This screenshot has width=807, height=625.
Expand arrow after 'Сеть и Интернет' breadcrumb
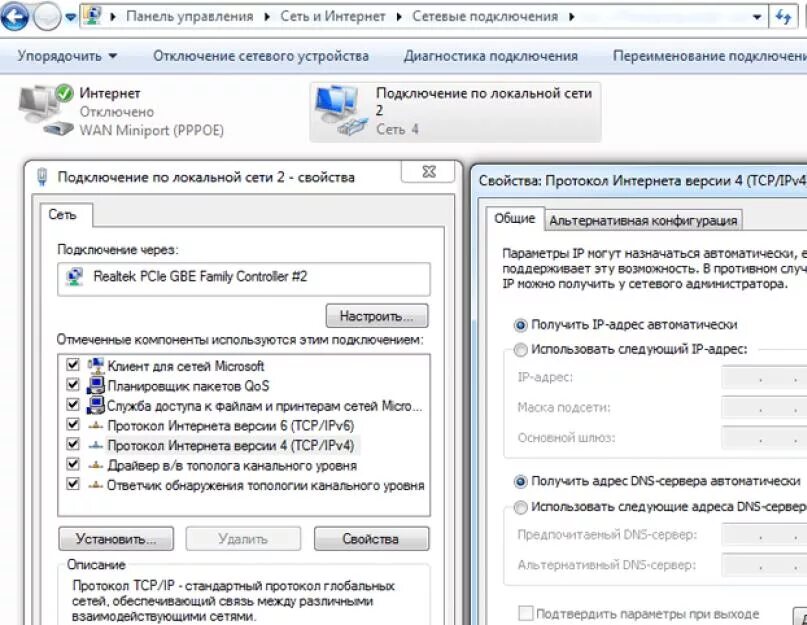399,17
